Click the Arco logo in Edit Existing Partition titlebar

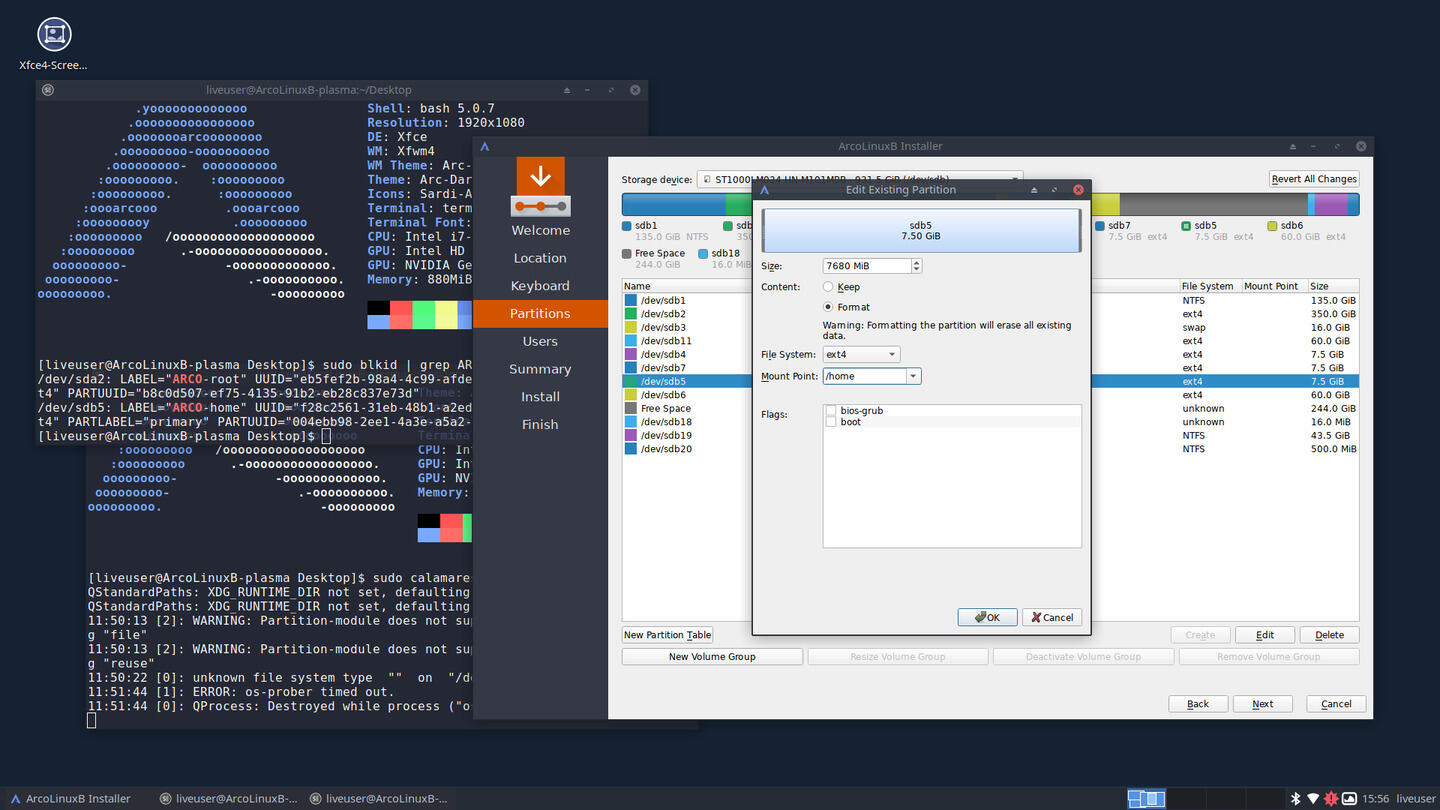point(765,189)
